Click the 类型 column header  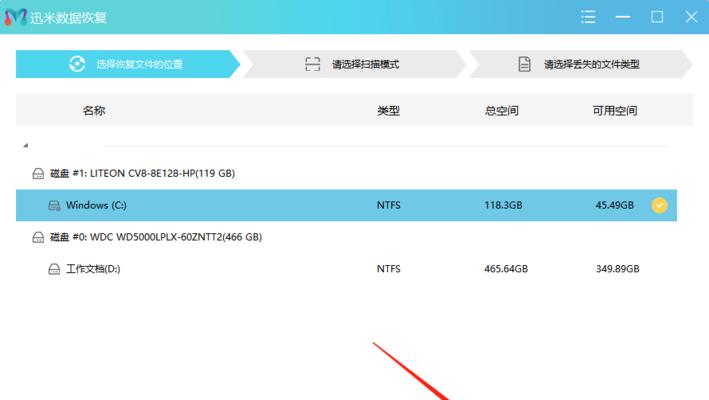click(388, 111)
